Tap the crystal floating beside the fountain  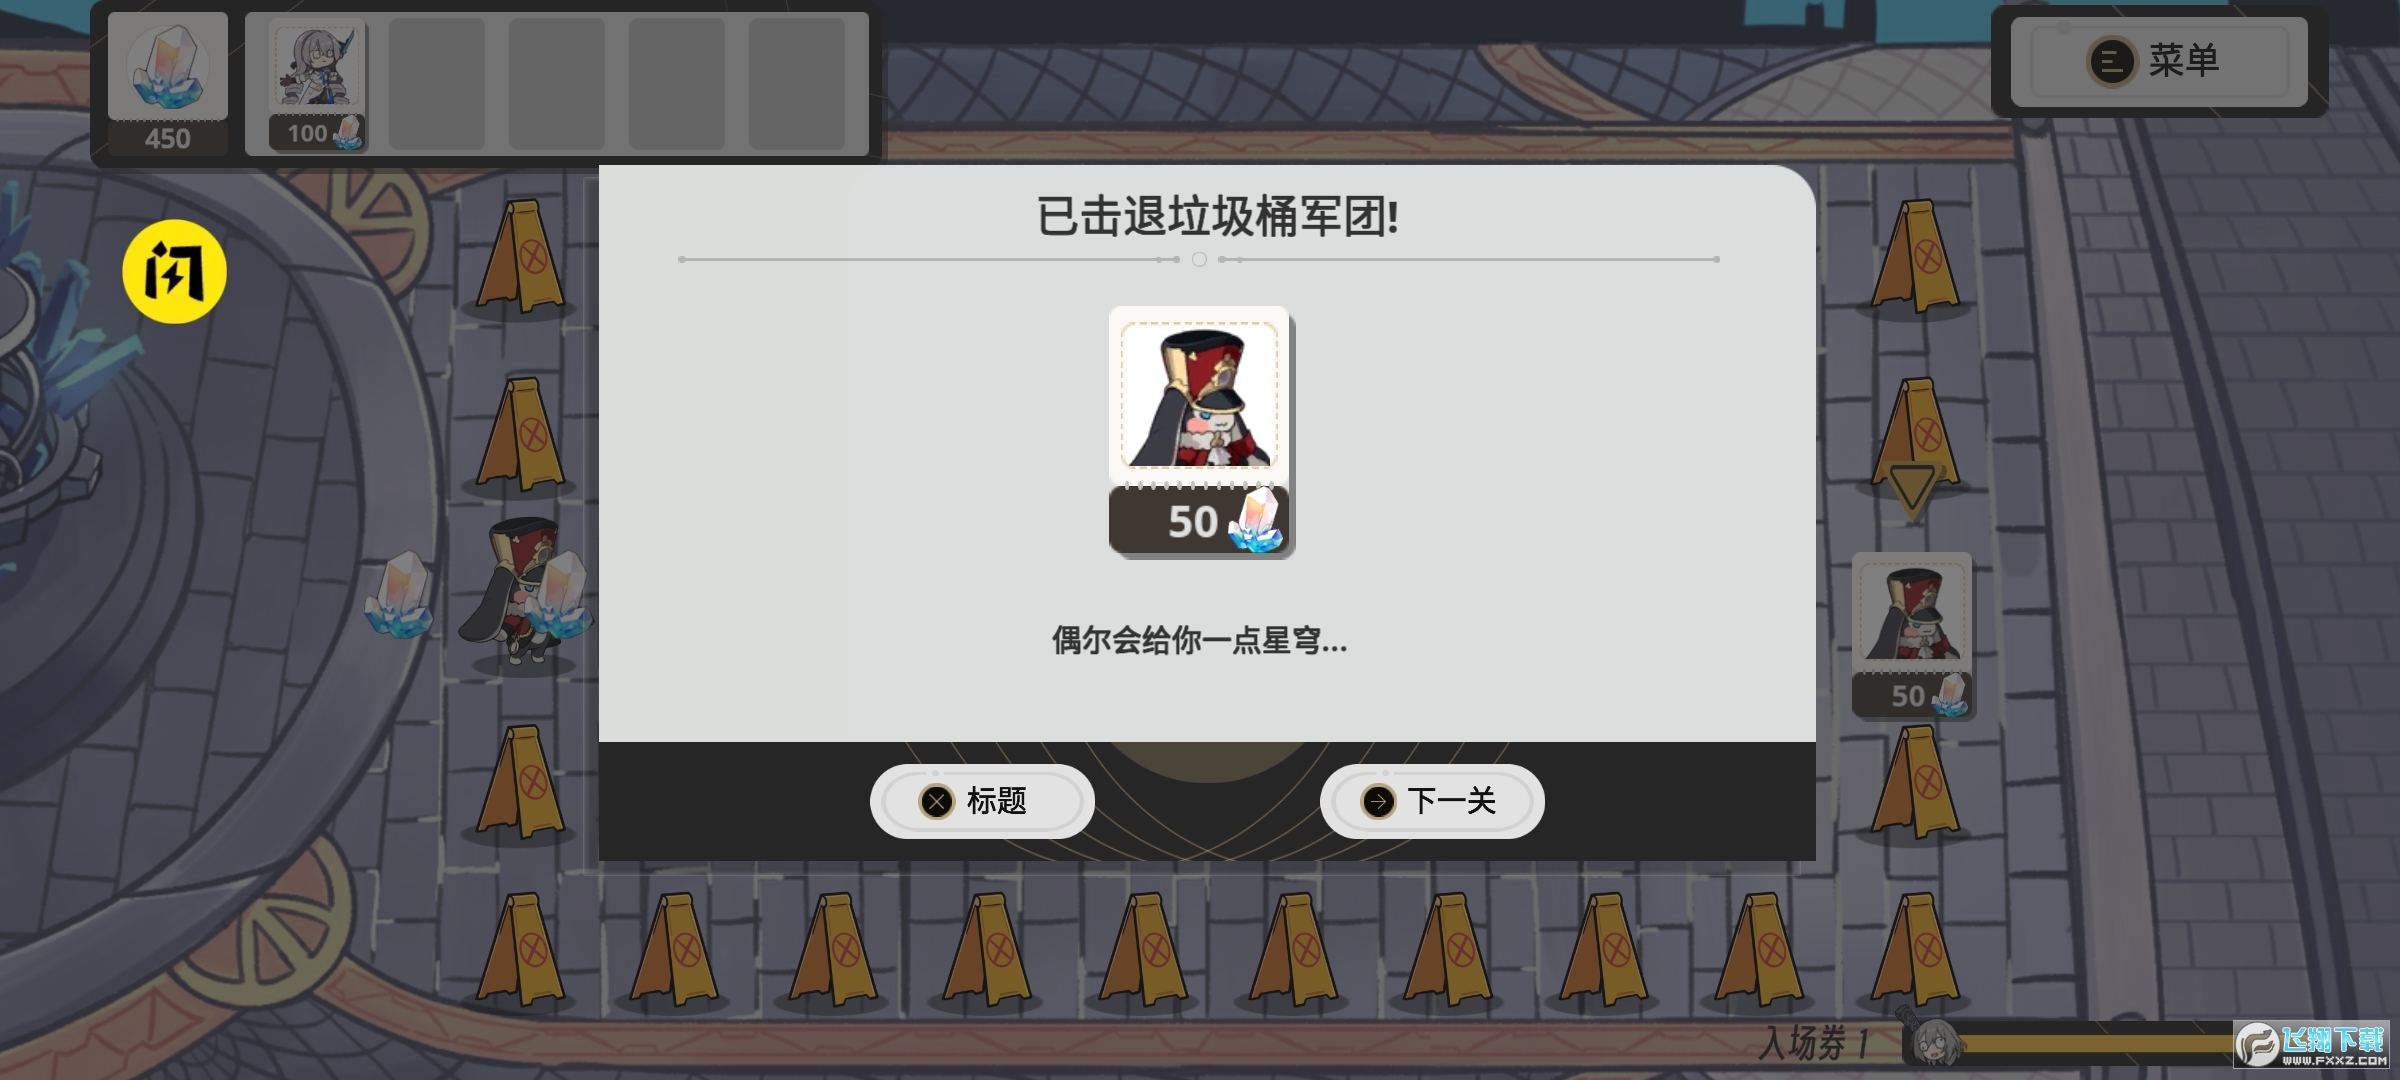click(399, 595)
